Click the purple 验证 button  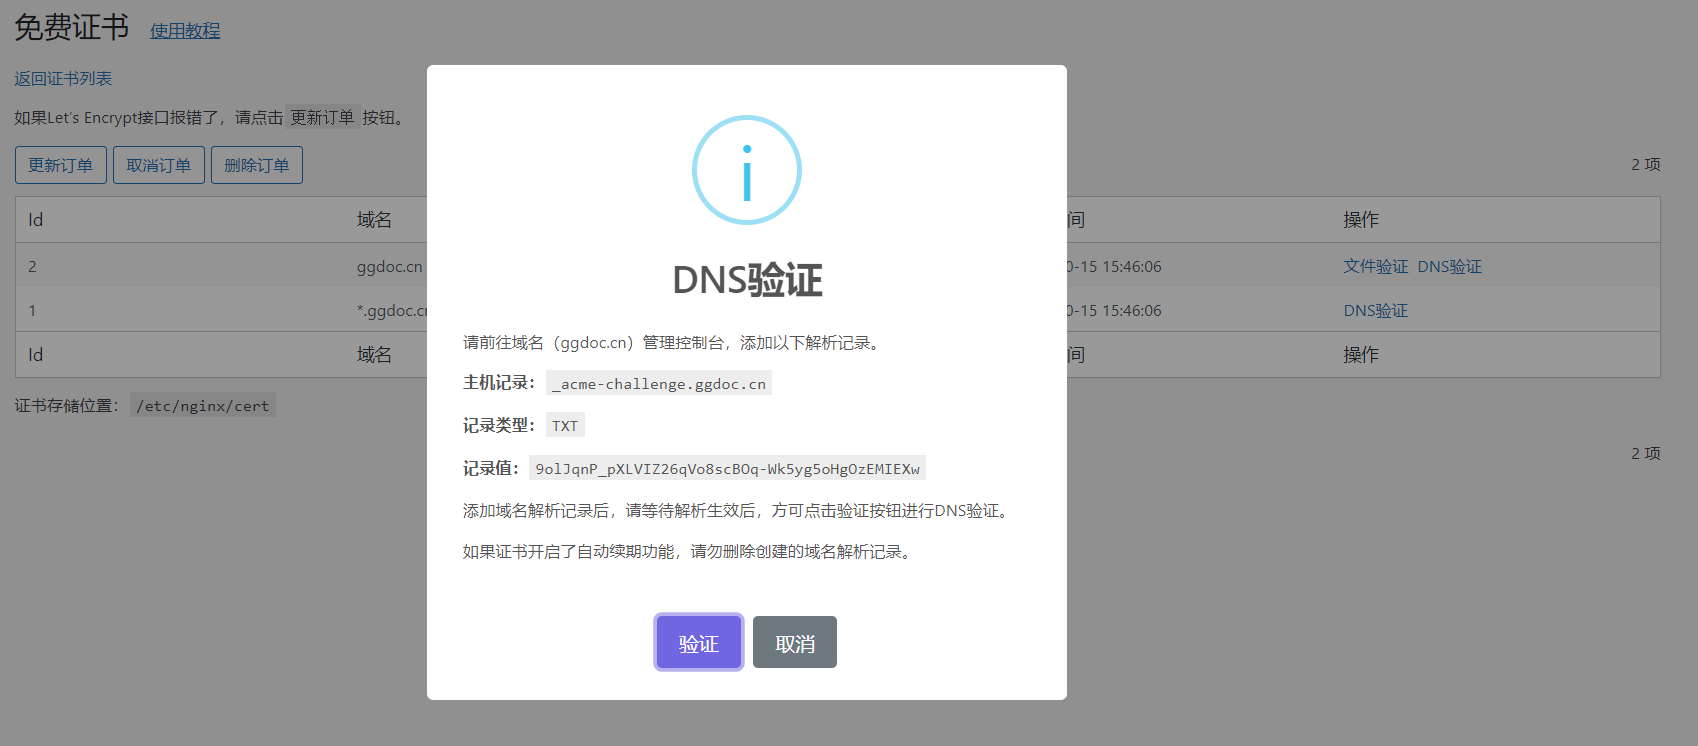coord(699,642)
